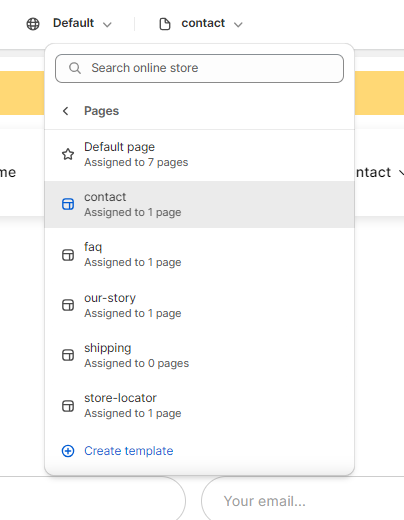This screenshot has width=404, height=520.
Task: Click the blue template icon for contact
Action: (68, 204)
